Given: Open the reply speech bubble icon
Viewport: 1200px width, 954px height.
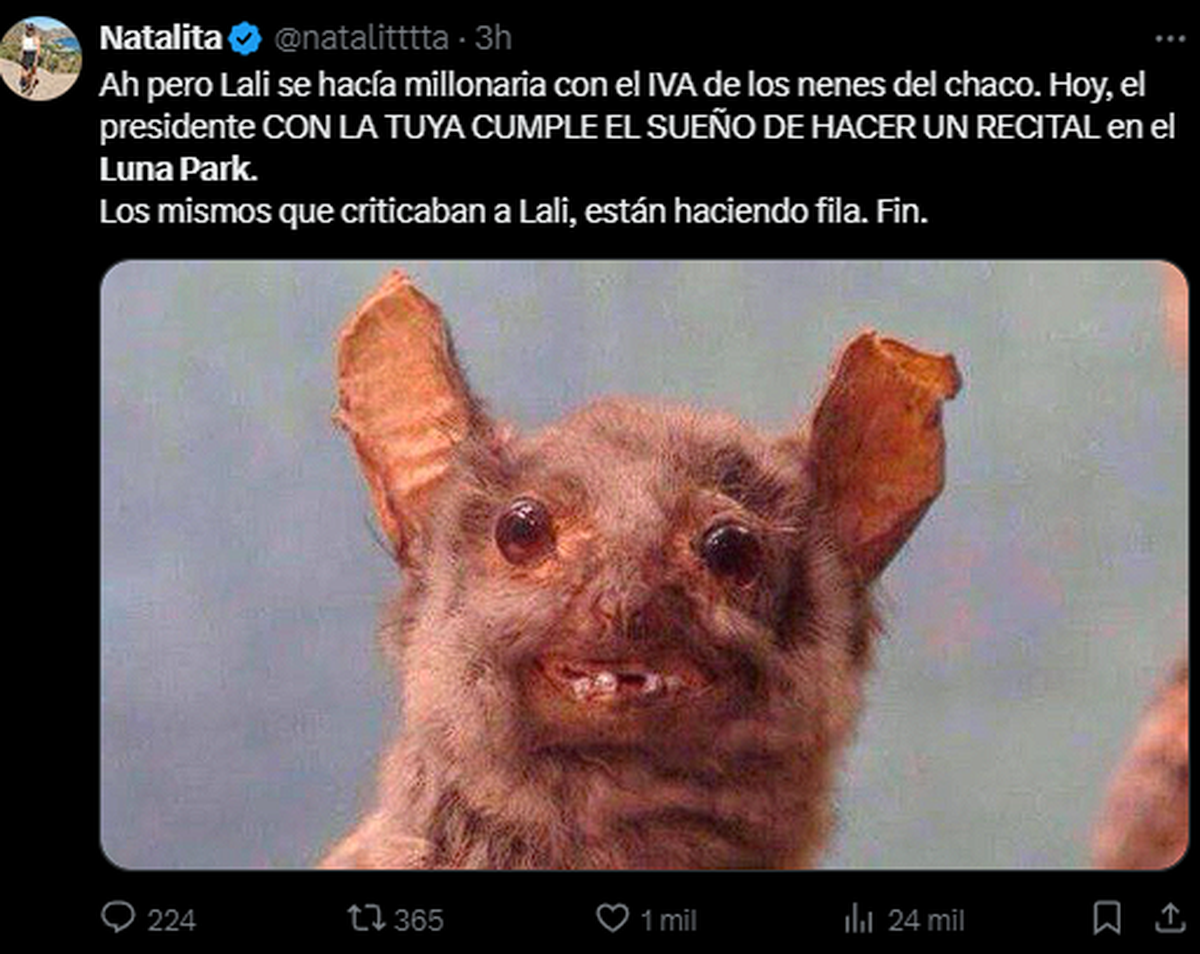Looking at the screenshot, I should coord(117,917).
